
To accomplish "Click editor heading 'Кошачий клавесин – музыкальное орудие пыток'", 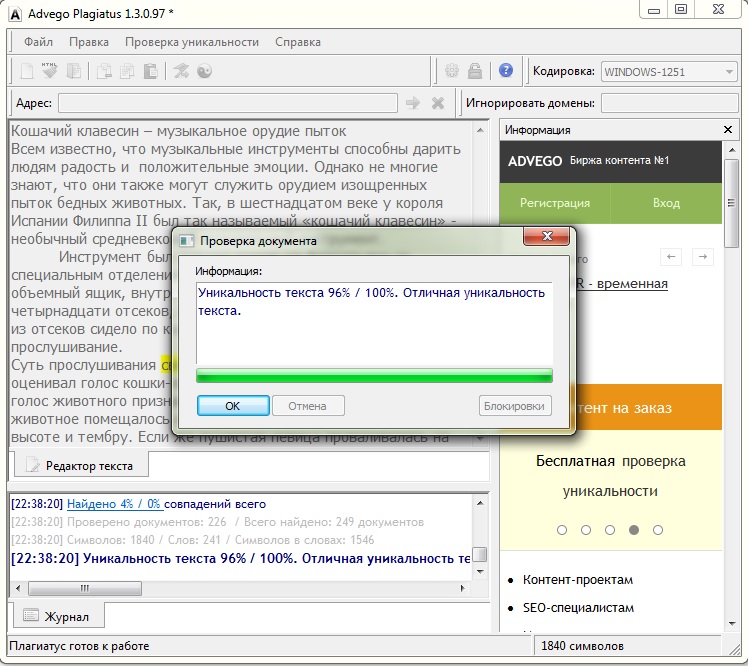I will click(178, 131).
